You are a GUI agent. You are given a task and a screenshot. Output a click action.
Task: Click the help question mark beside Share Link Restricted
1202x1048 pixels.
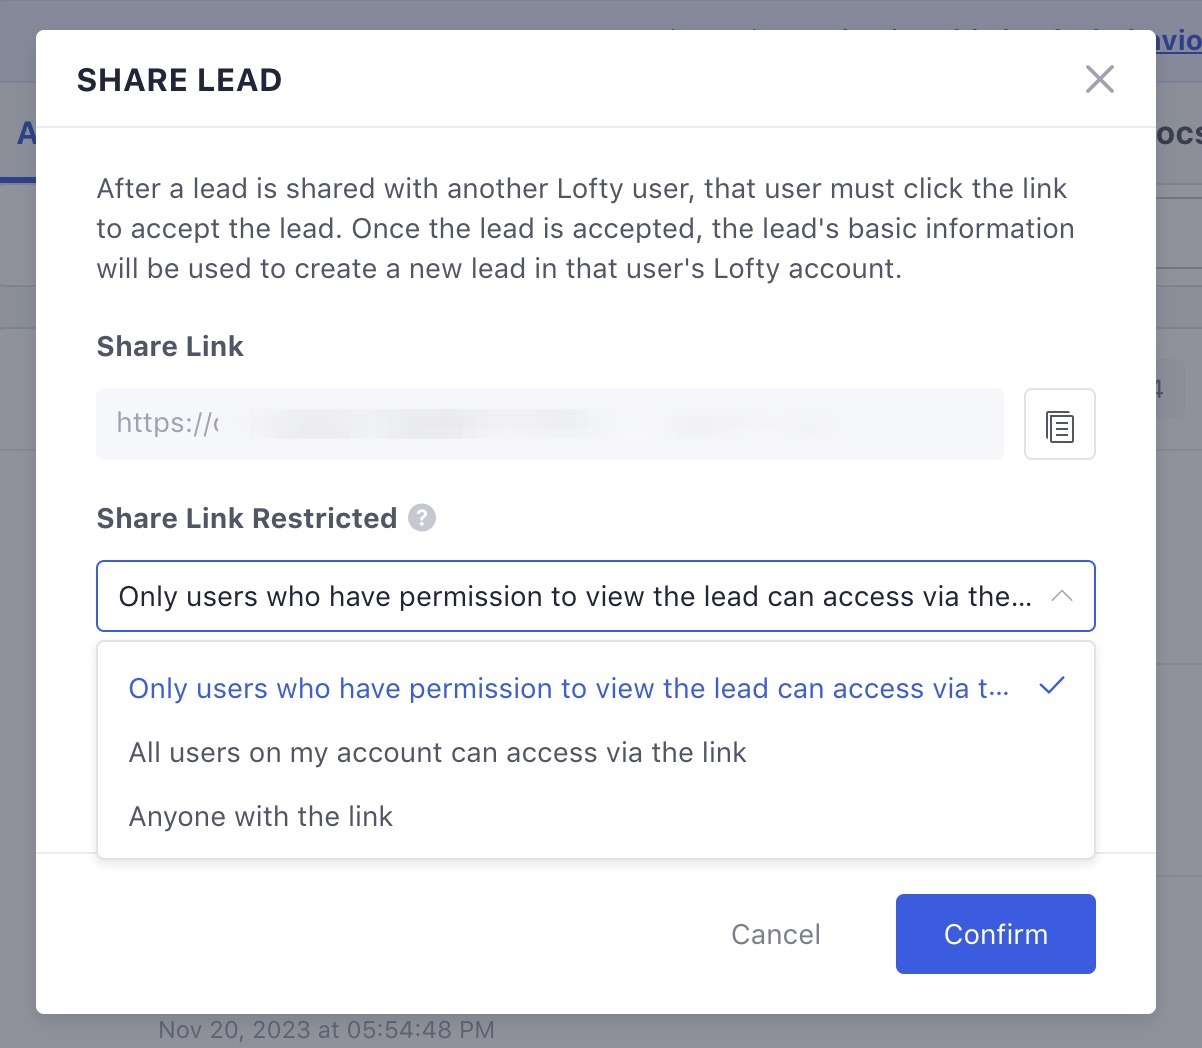(x=422, y=518)
